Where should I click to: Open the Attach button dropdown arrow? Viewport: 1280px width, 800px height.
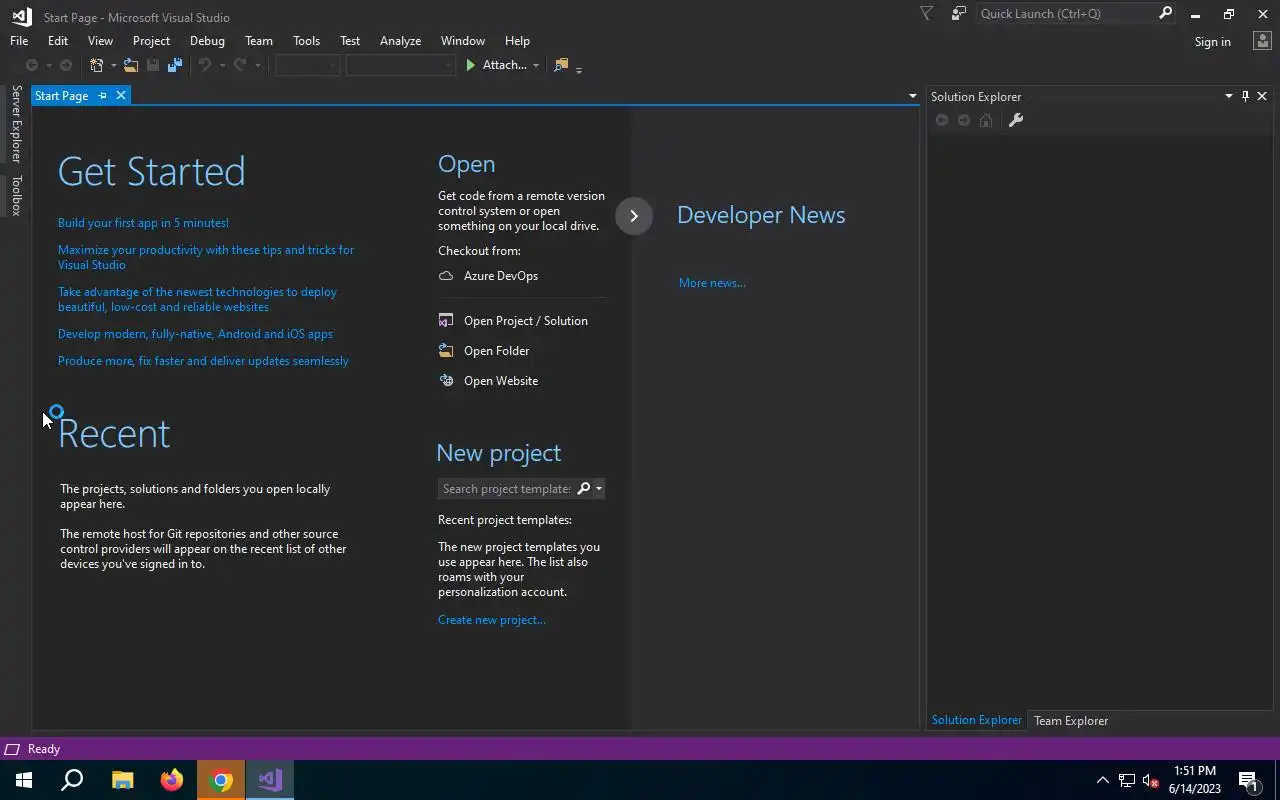pos(536,66)
